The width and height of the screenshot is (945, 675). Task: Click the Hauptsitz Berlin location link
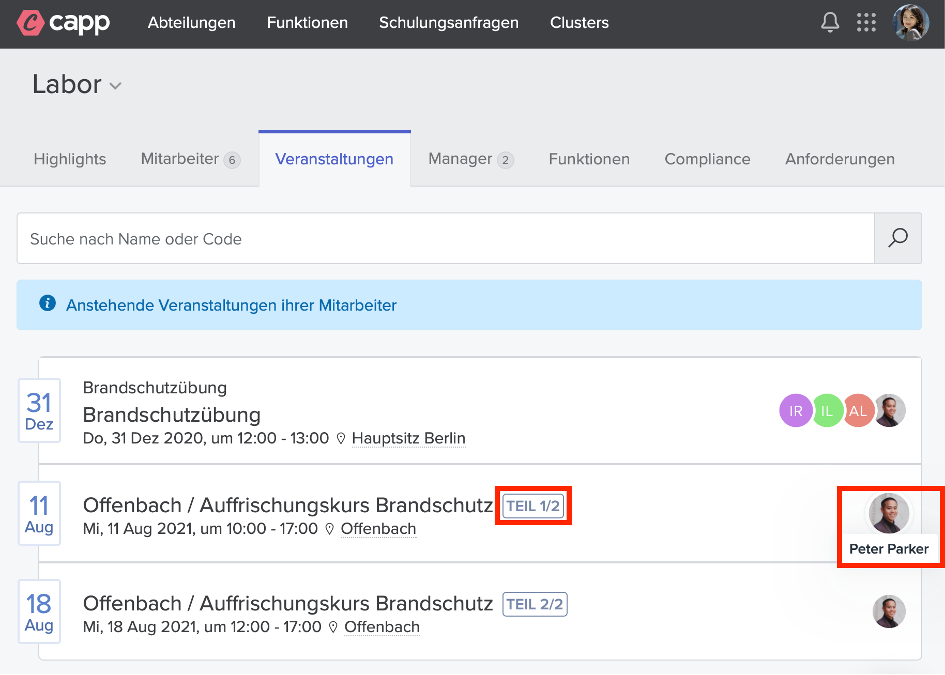coord(409,438)
